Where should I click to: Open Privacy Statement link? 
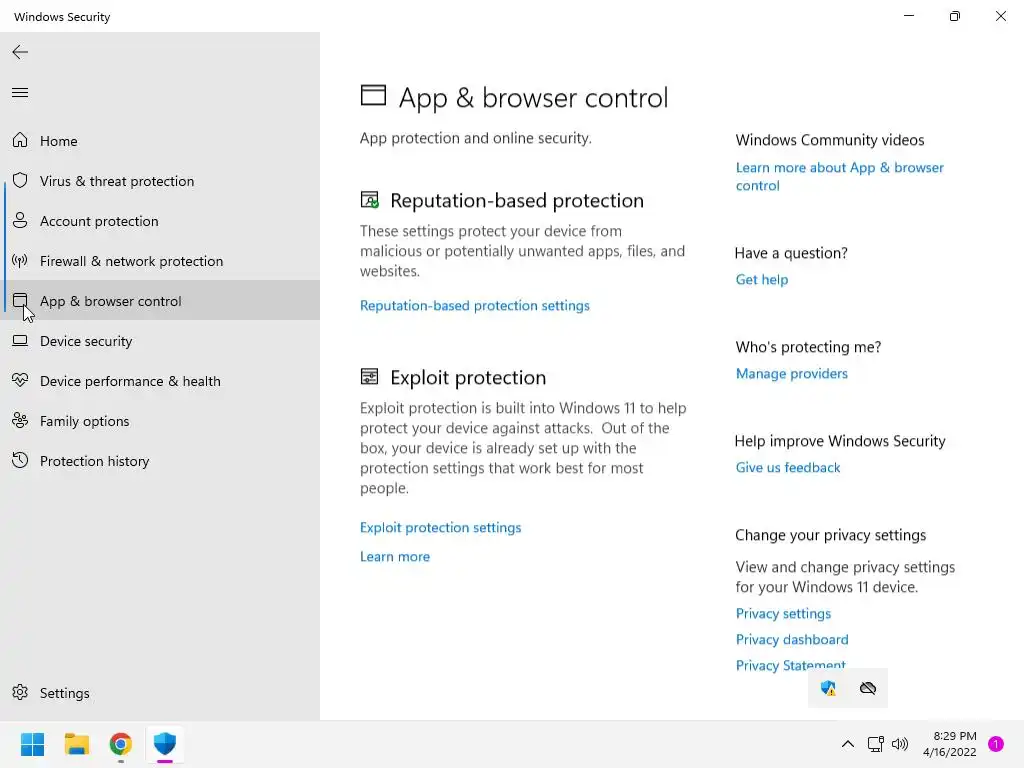point(791,665)
